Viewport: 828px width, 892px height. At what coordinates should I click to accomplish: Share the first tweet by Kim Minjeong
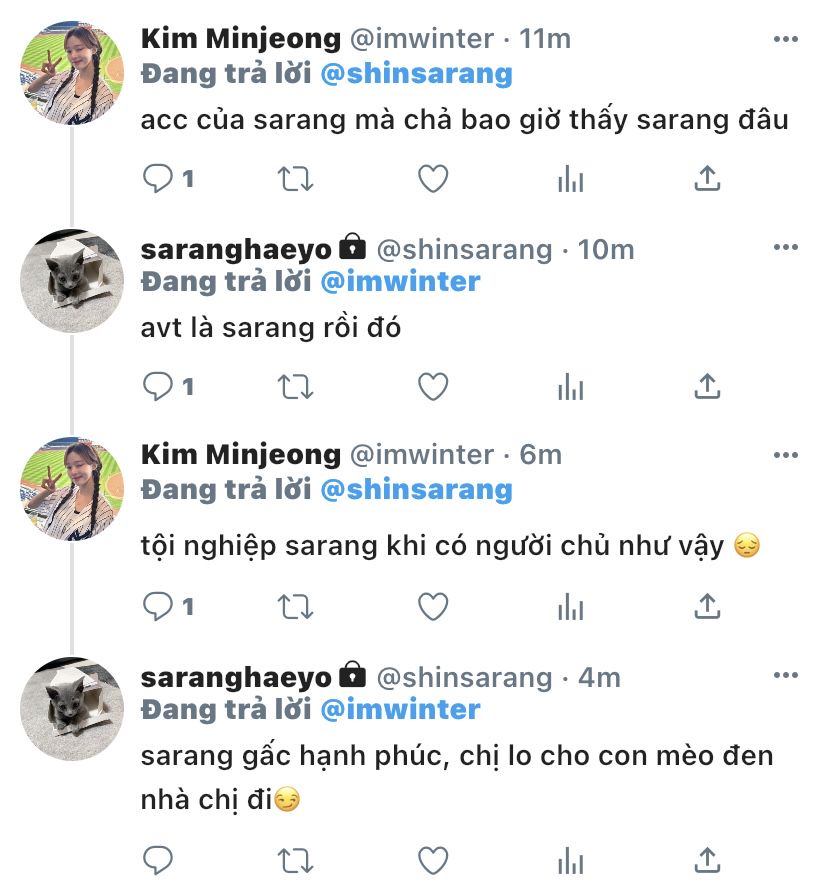pyautogui.click(x=707, y=179)
